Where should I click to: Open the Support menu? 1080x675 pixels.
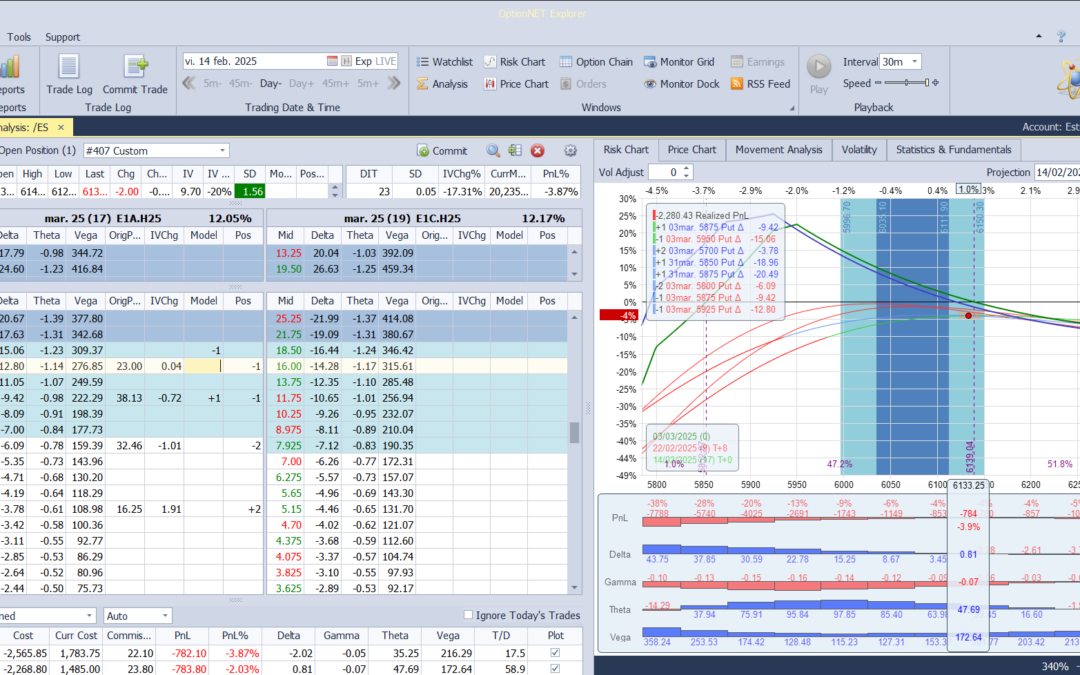click(63, 37)
